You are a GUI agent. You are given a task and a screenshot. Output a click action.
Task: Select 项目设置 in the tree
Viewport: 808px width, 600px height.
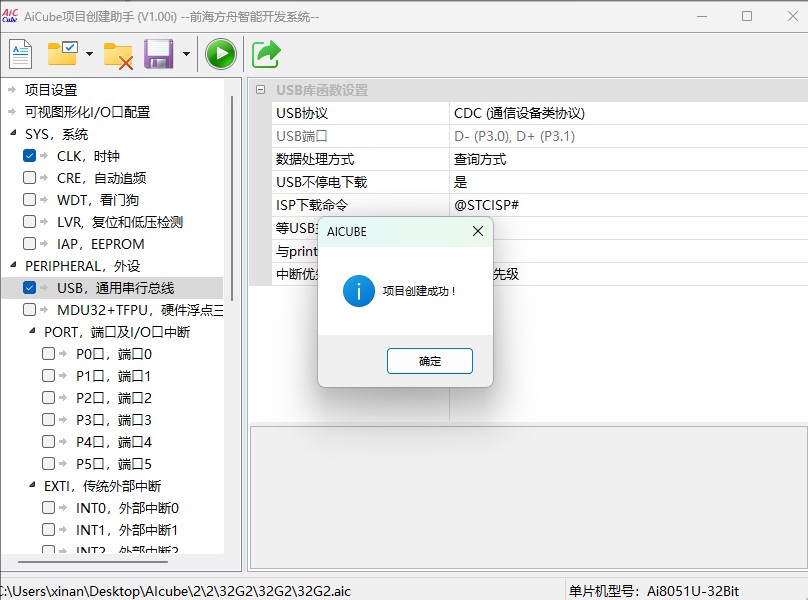[x=51, y=90]
